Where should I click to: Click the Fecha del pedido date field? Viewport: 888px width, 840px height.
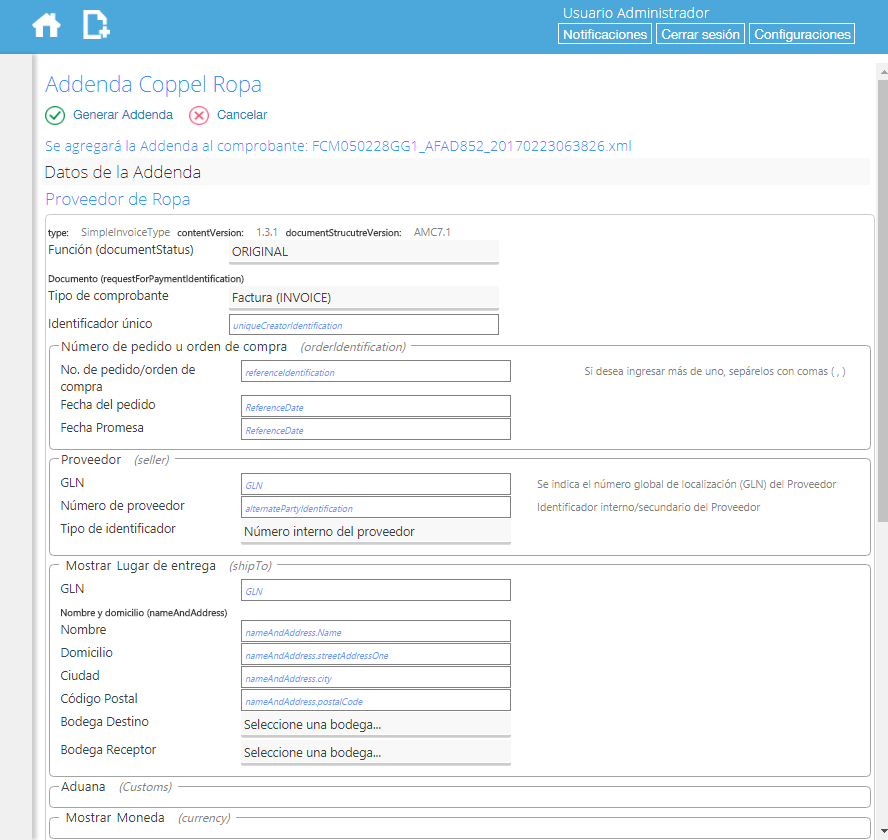tap(375, 407)
